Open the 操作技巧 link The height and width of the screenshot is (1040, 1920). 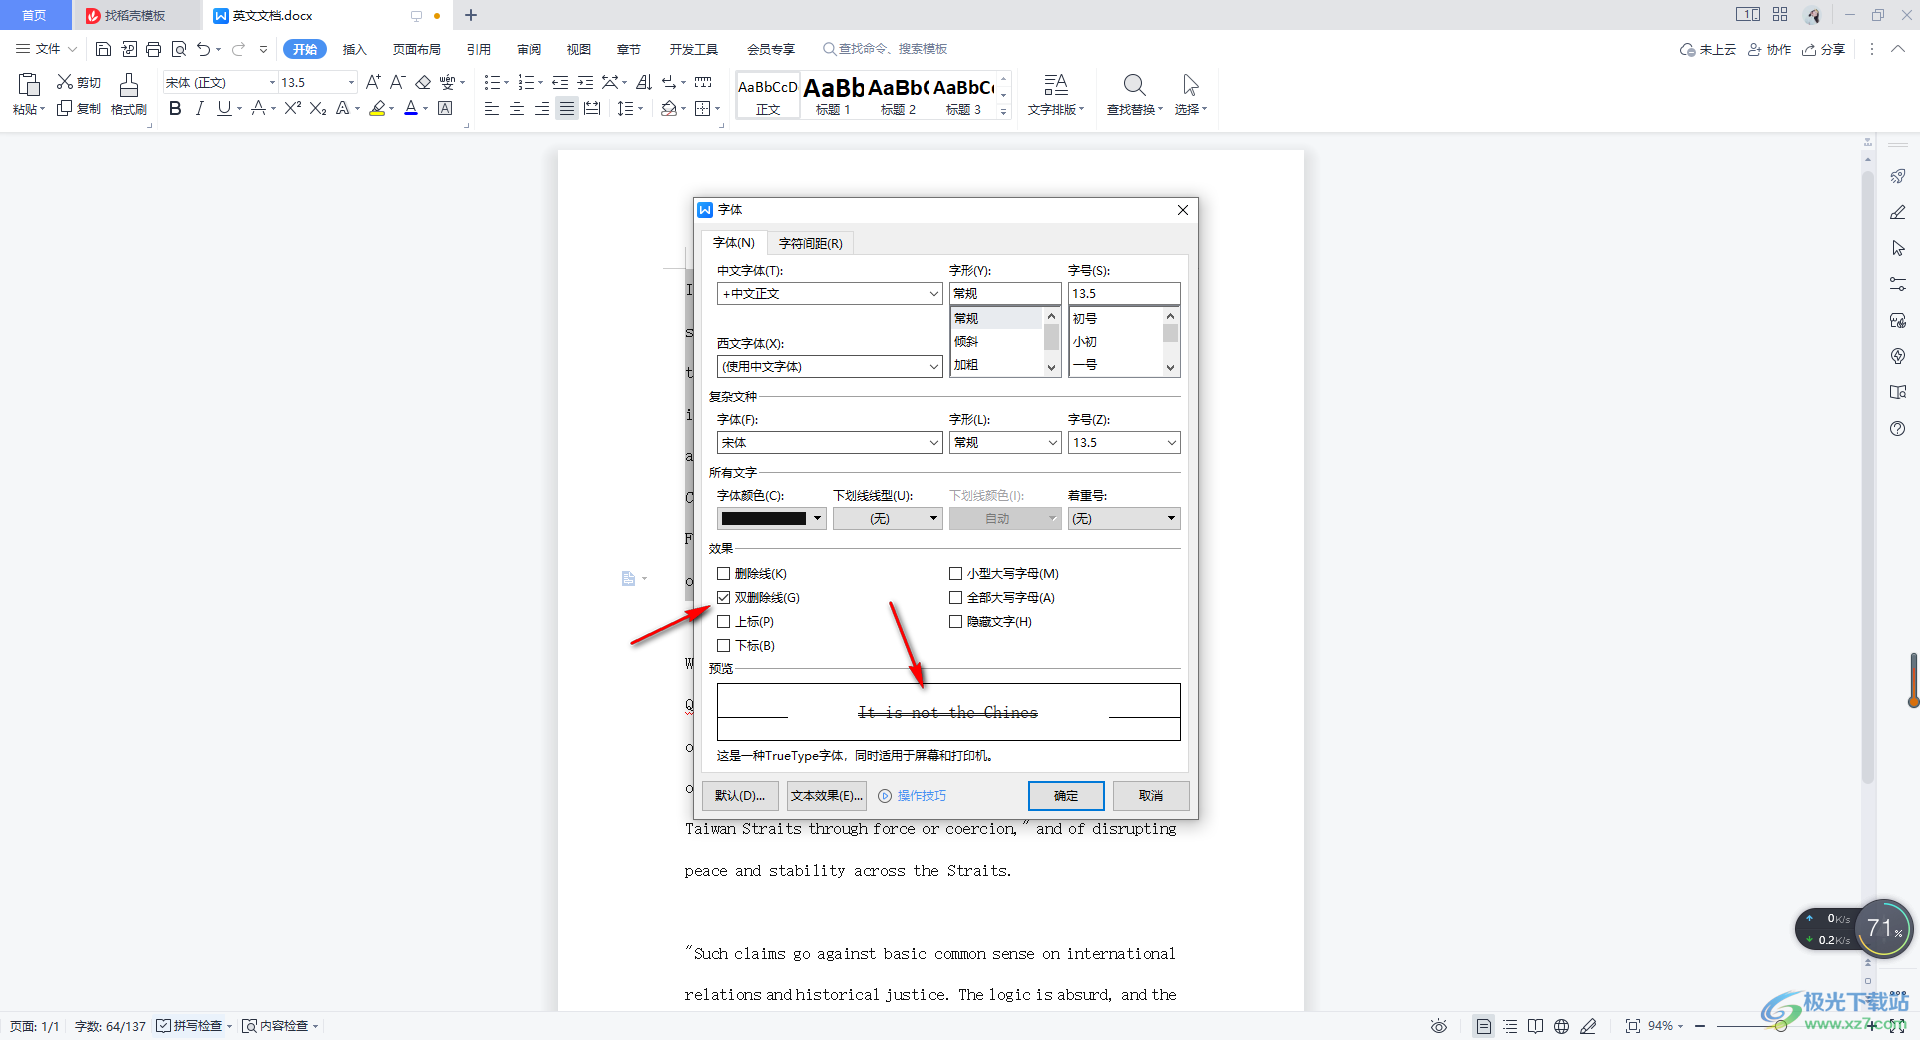(921, 796)
